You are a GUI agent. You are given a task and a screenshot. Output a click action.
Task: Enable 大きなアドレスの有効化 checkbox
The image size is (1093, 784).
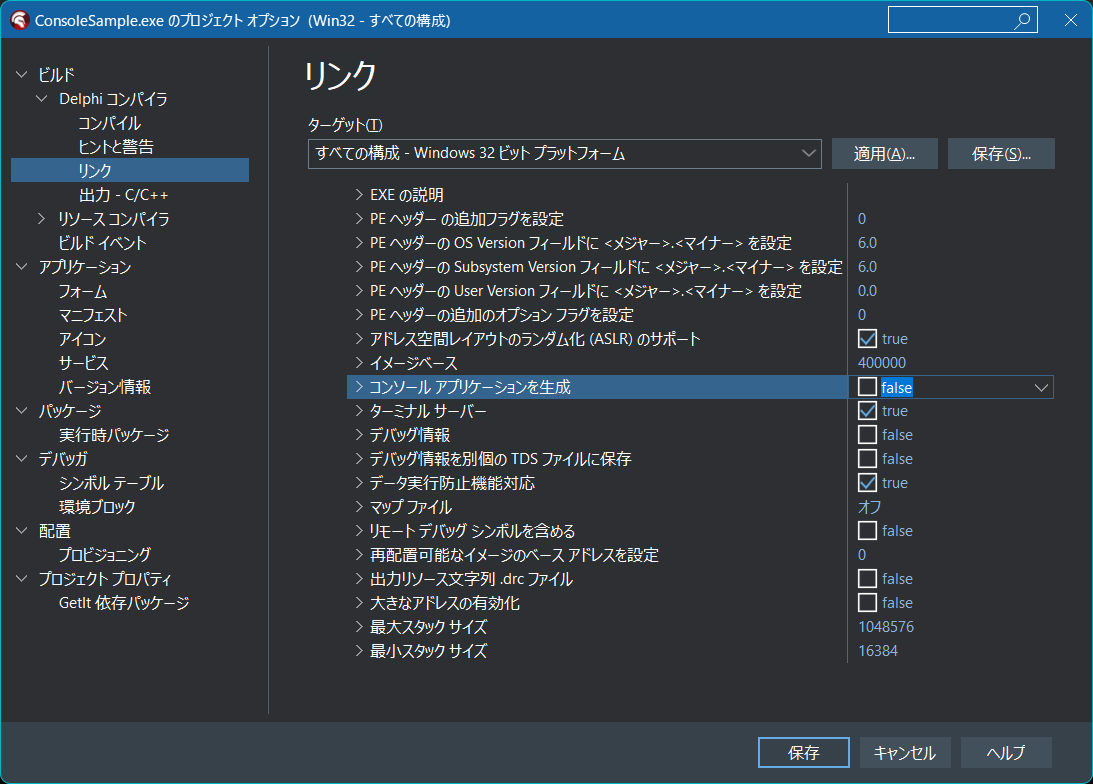click(867, 602)
